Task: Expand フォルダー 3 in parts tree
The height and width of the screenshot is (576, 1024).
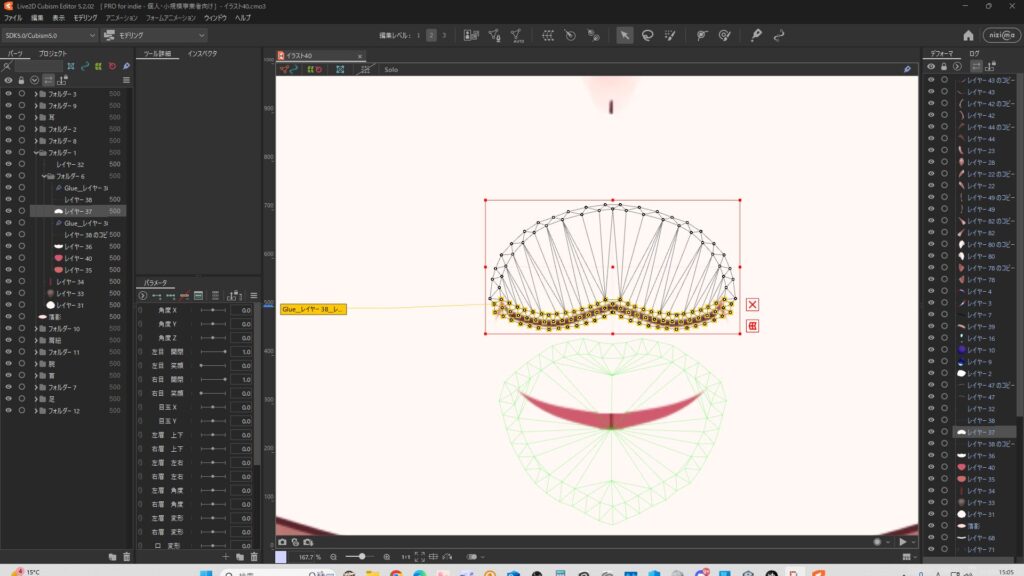Action: click(36, 94)
